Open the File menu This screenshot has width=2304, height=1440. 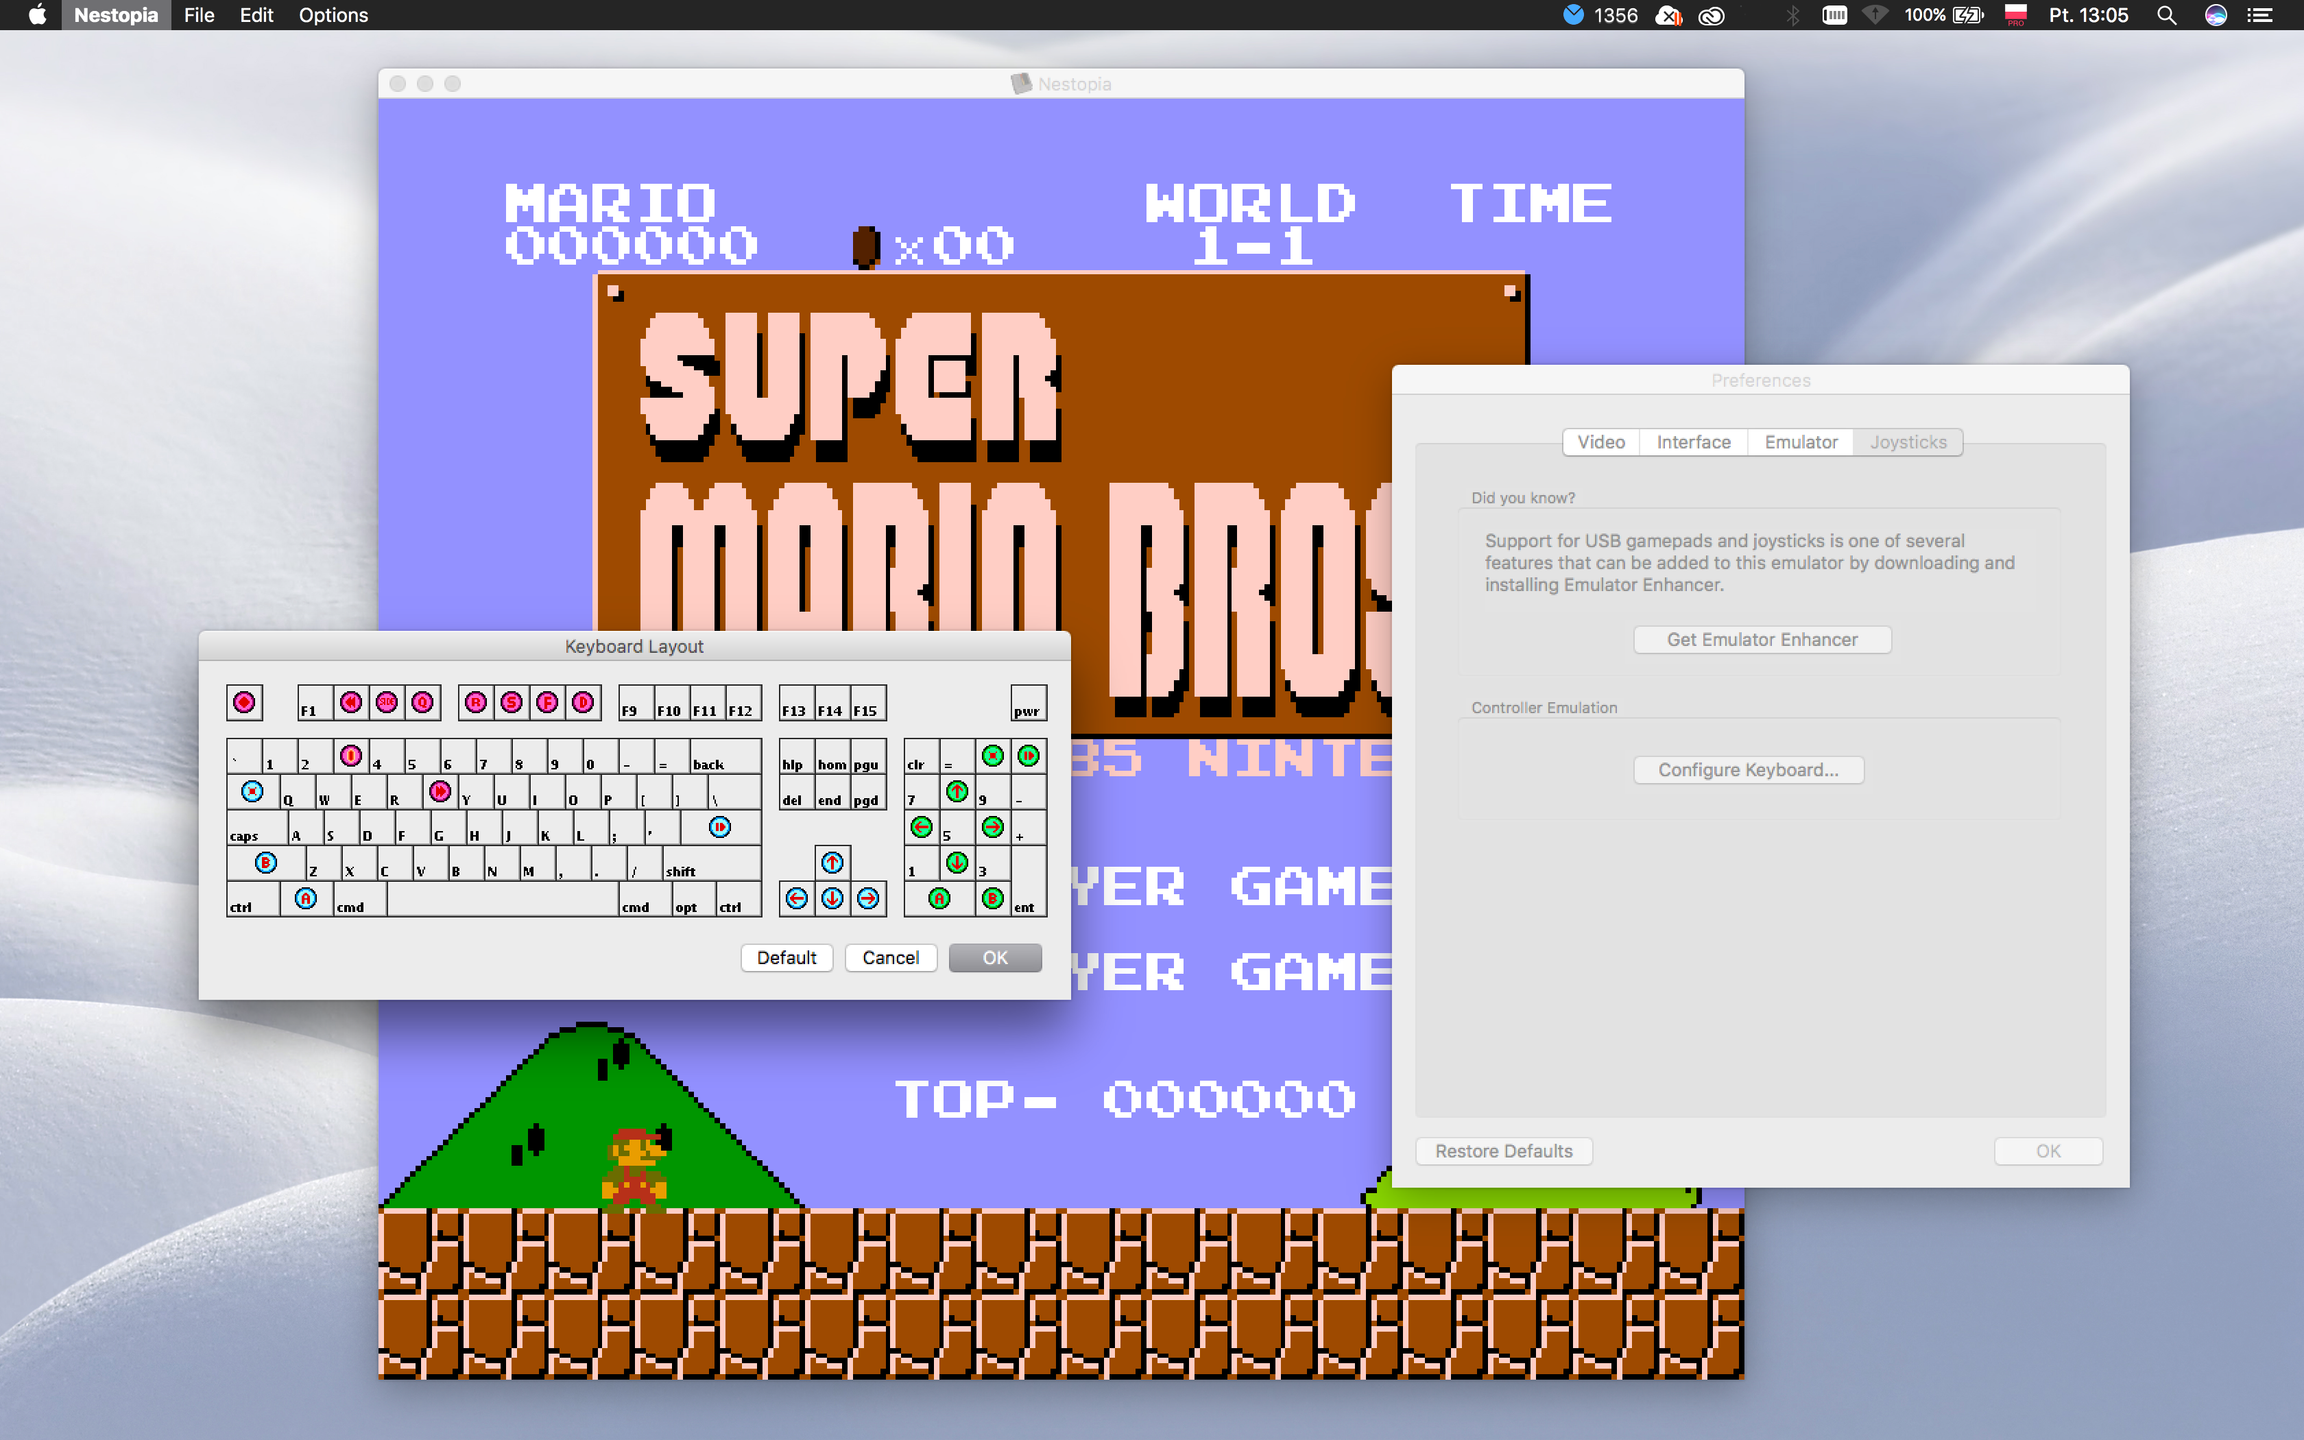pyautogui.click(x=199, y=15)
